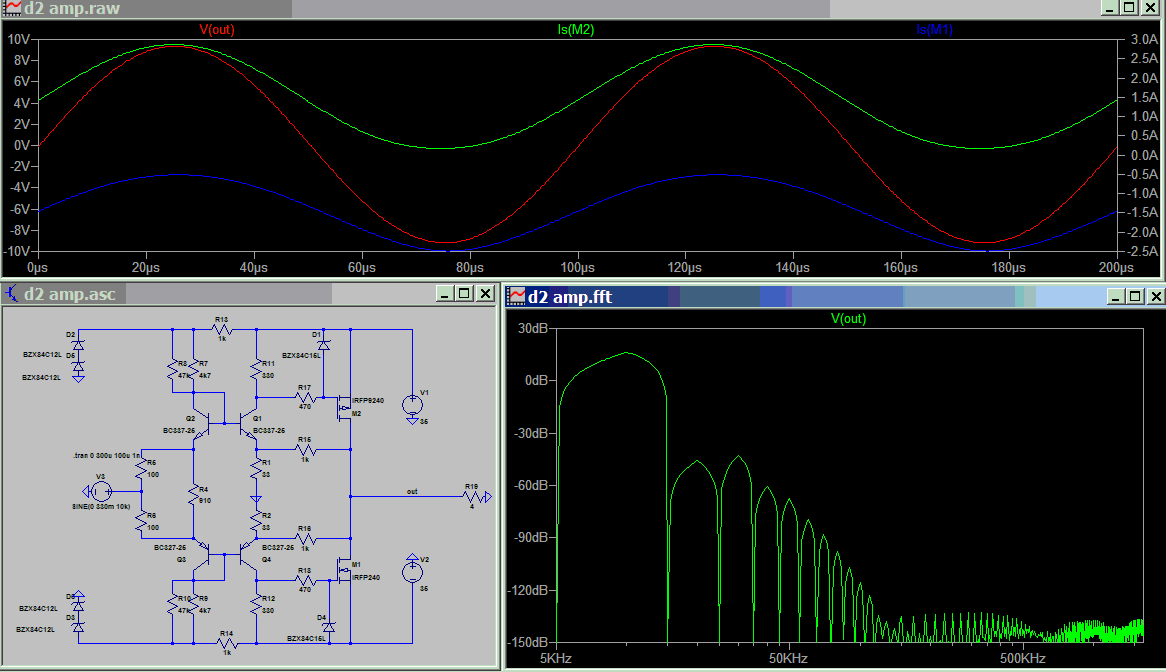Screen dimensions: 1166x672
Task: Select zener diode D1 symbol
Action: click(x=323, y=346)
